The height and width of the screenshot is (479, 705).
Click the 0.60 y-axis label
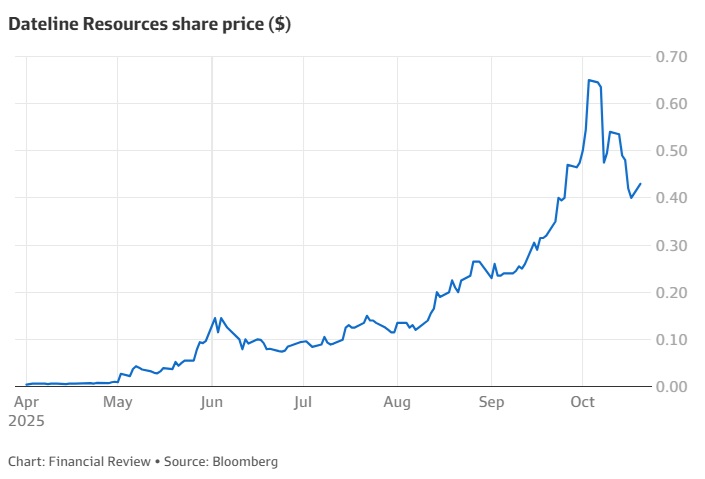(670, 104)
